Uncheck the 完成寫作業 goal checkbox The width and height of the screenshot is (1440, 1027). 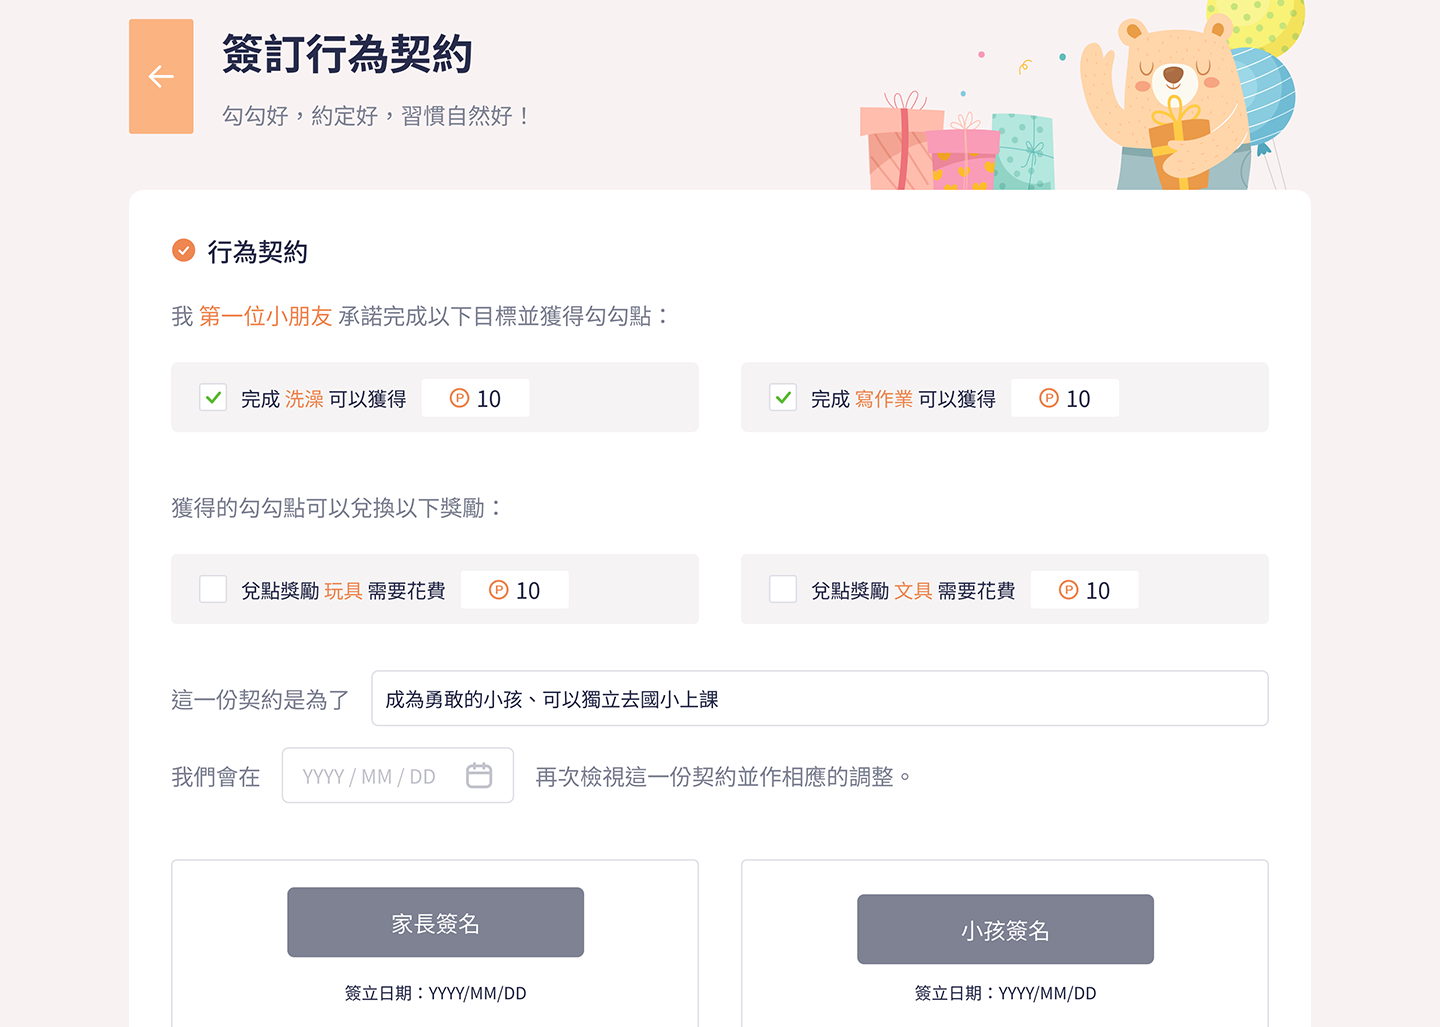(x=783, y=397)
